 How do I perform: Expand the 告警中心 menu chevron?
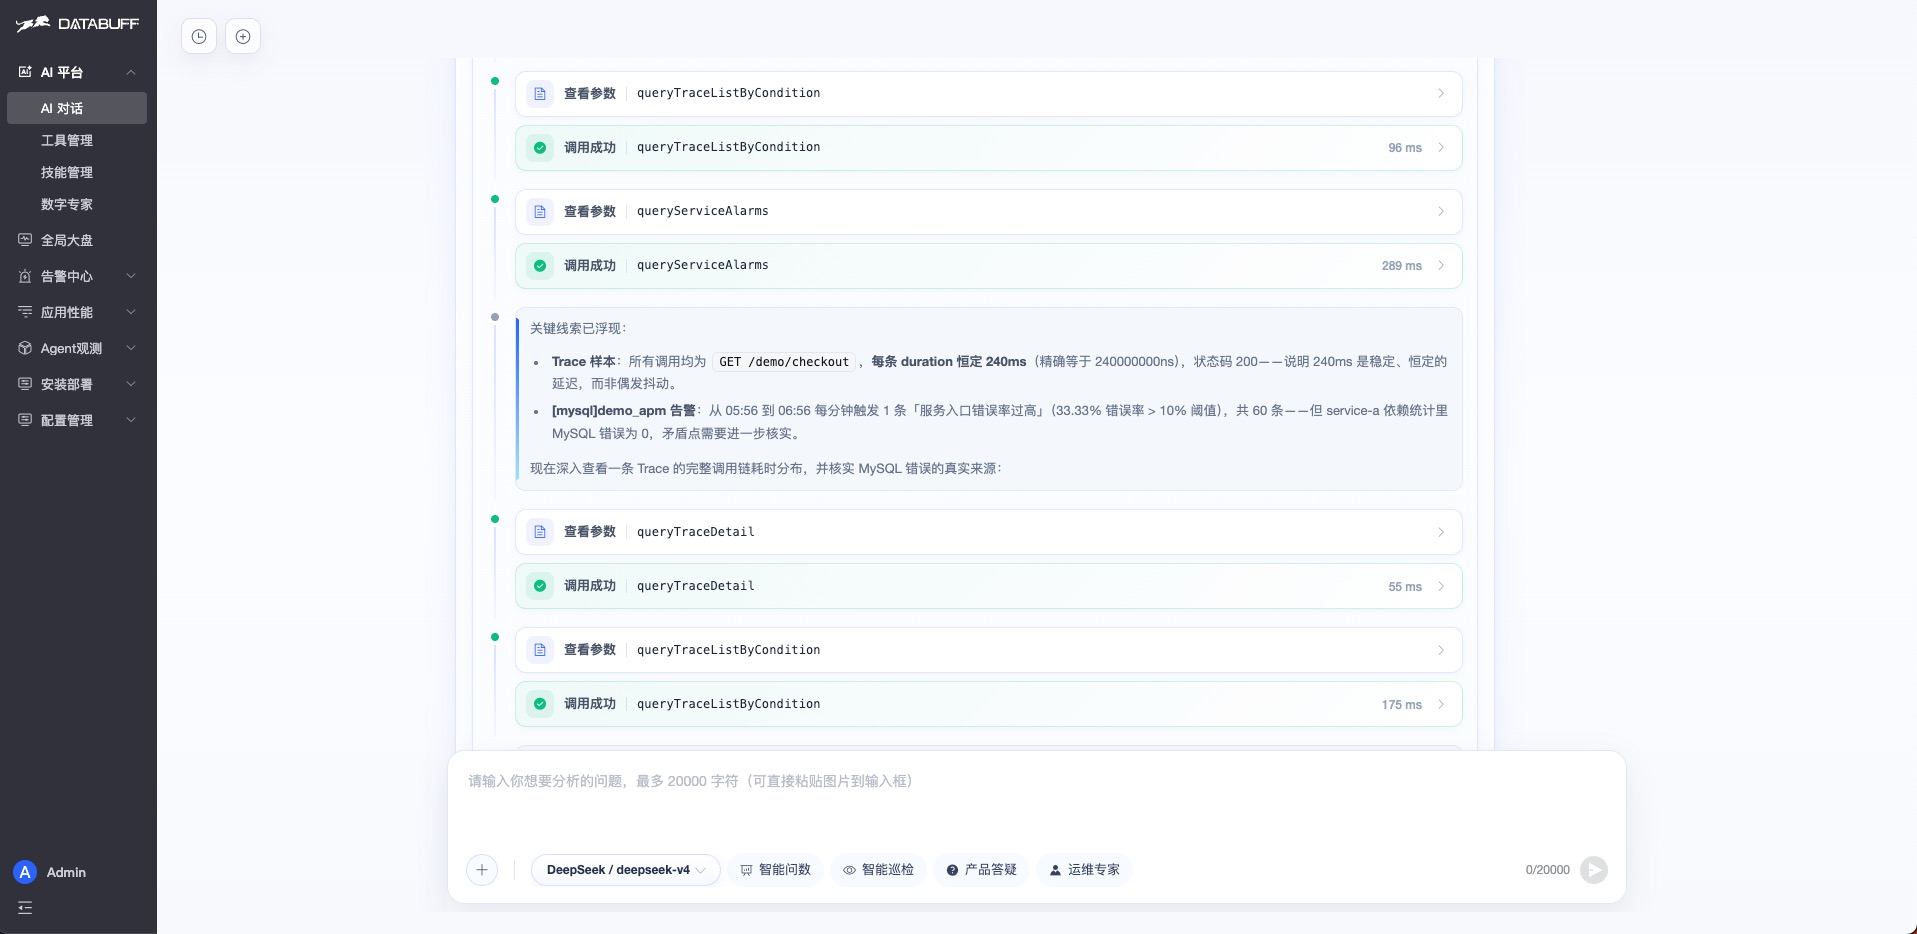[131, 276]
